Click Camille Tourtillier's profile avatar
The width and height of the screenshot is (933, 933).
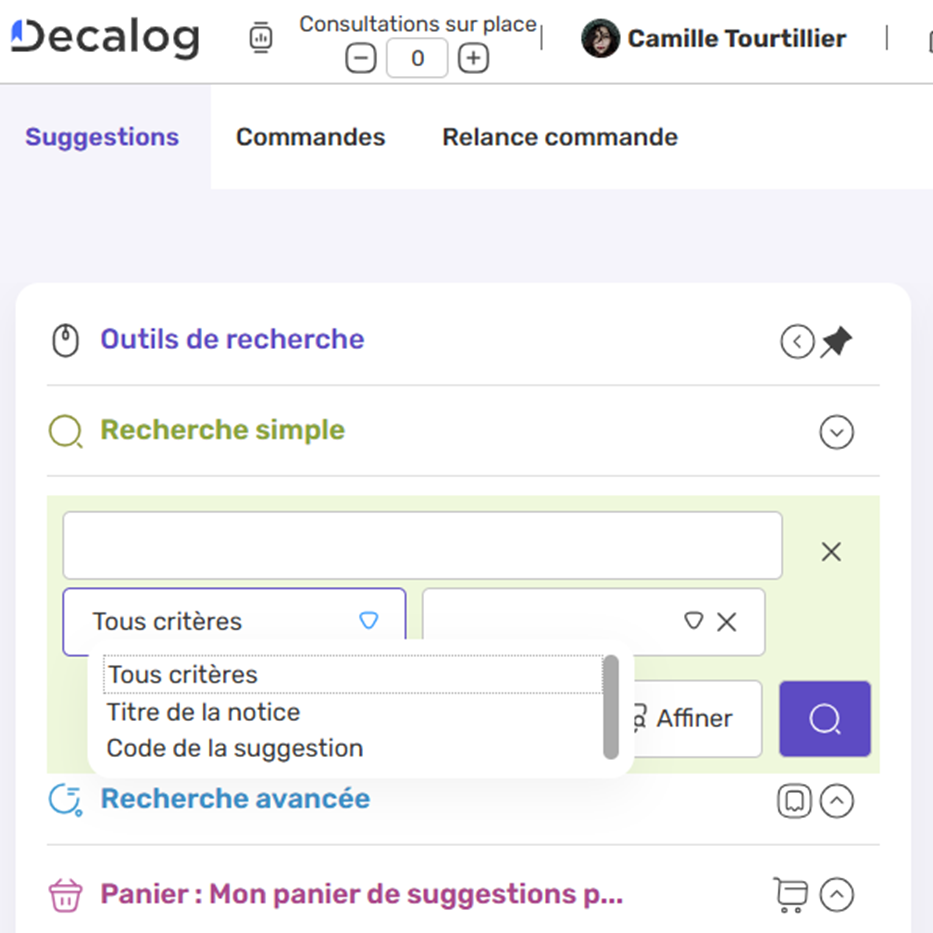[600, 39]
